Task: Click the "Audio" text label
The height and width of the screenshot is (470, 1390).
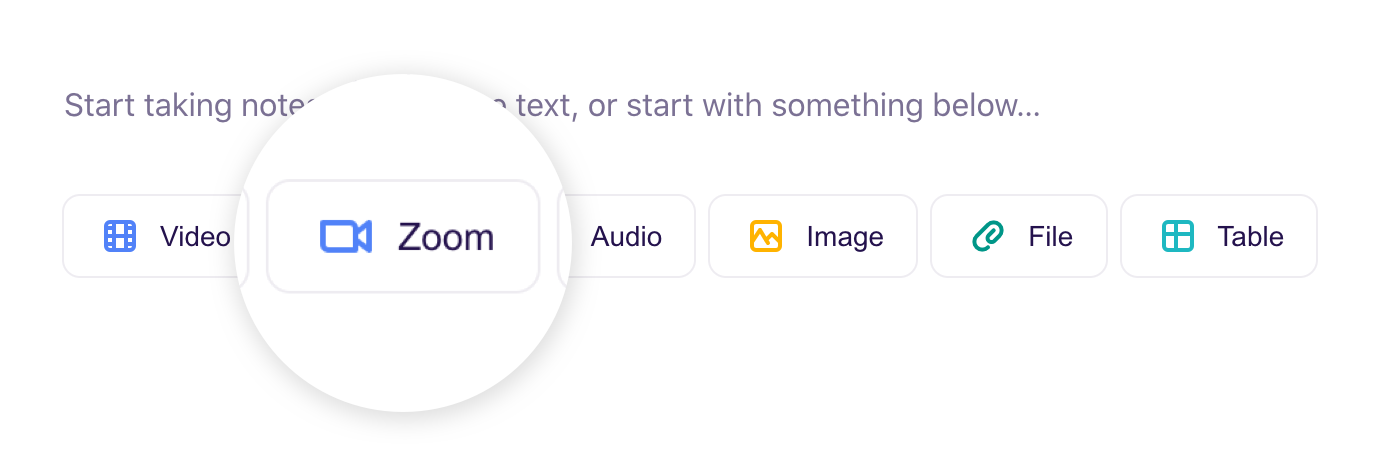Action: click(x=626, y=237)
